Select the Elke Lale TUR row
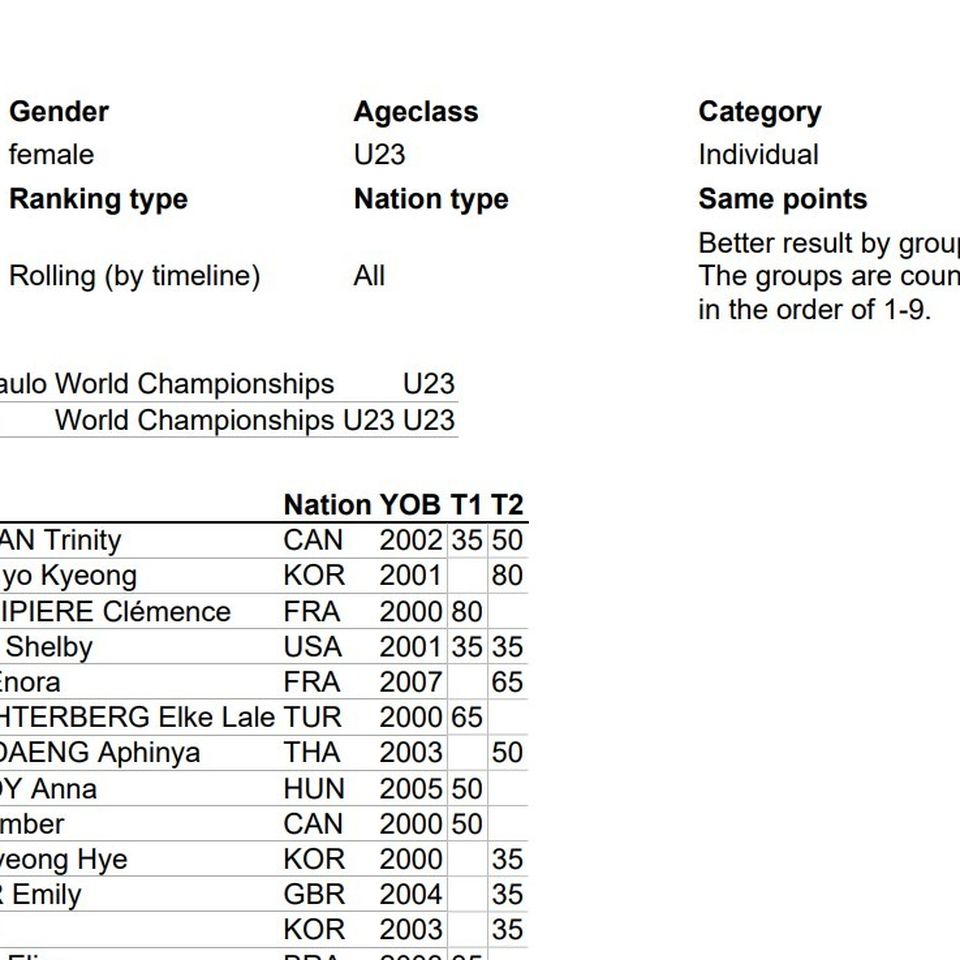The height and width of the screenshot is (960, 960). pyautogui.click(x=264, y=718)
